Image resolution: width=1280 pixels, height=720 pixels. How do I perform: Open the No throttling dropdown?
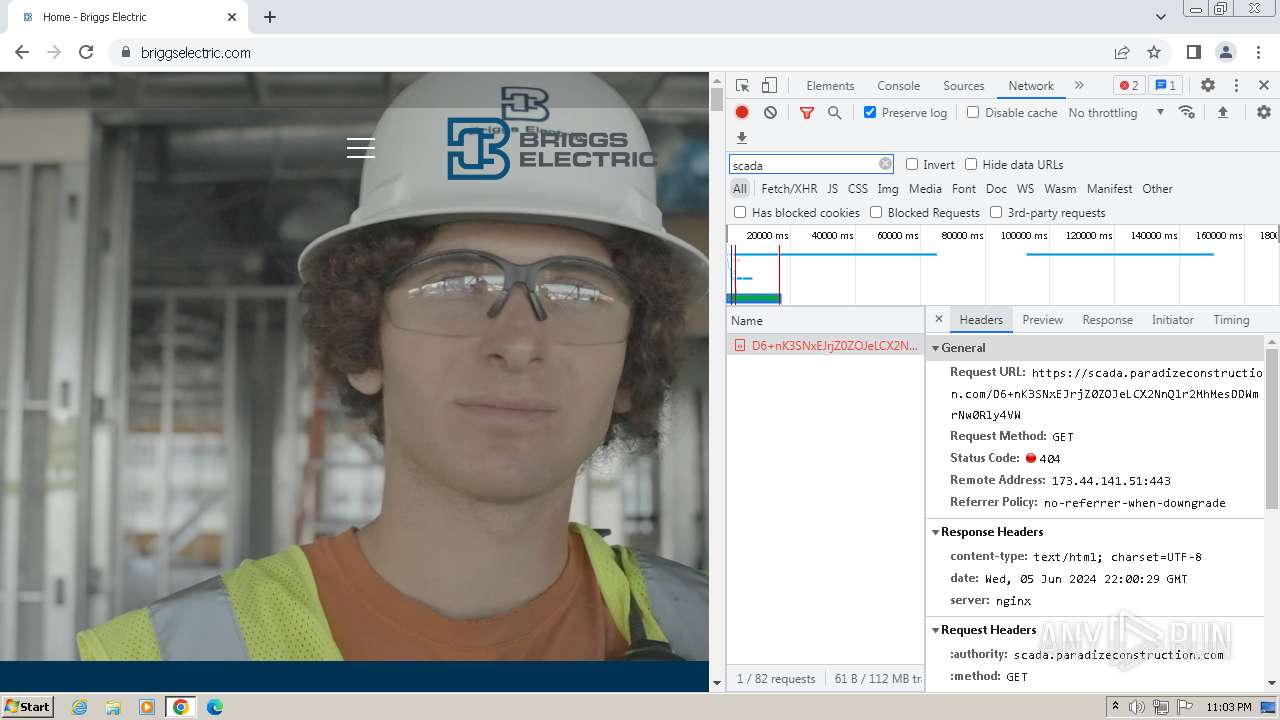tap(1116, 112)
